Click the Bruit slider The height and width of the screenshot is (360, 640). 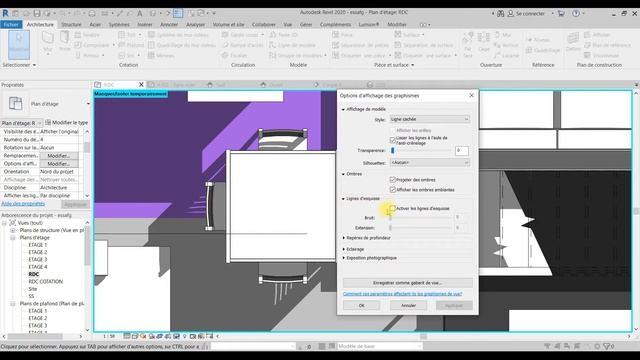click(420, 218)
